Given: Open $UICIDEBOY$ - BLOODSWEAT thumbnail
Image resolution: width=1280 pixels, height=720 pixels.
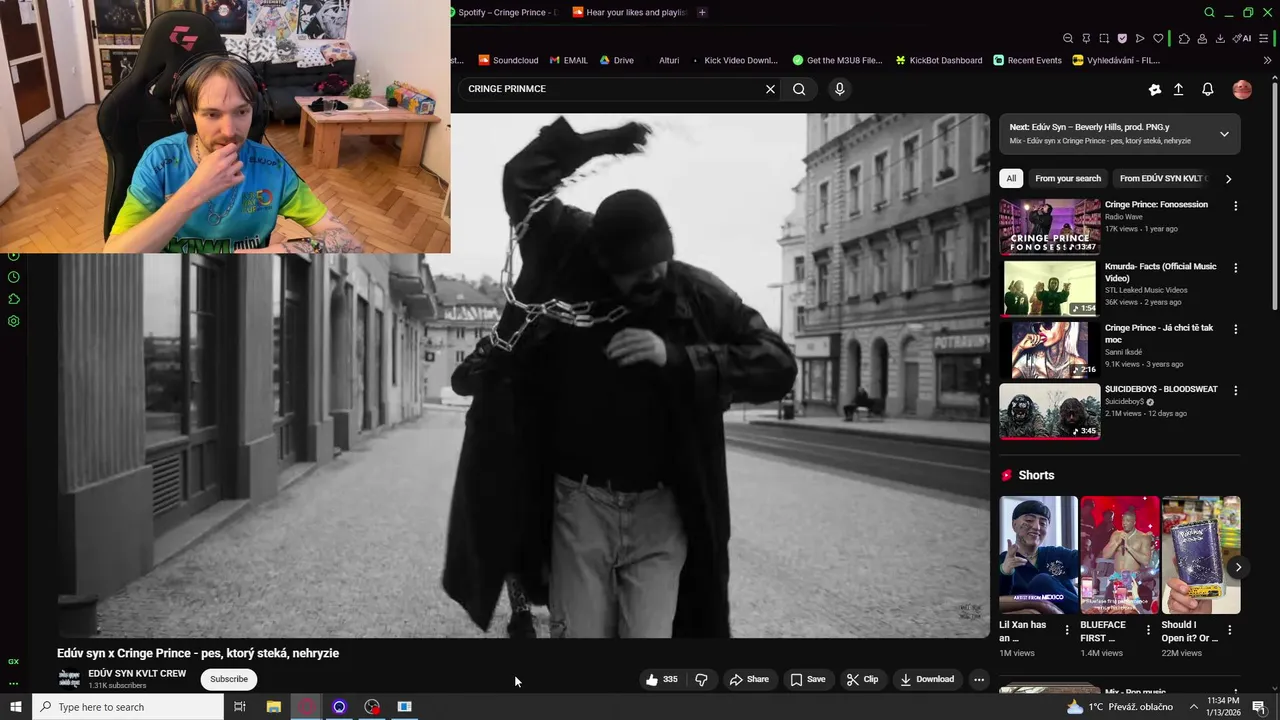Looking at the screenshot, I should (x=1050, y=411).
